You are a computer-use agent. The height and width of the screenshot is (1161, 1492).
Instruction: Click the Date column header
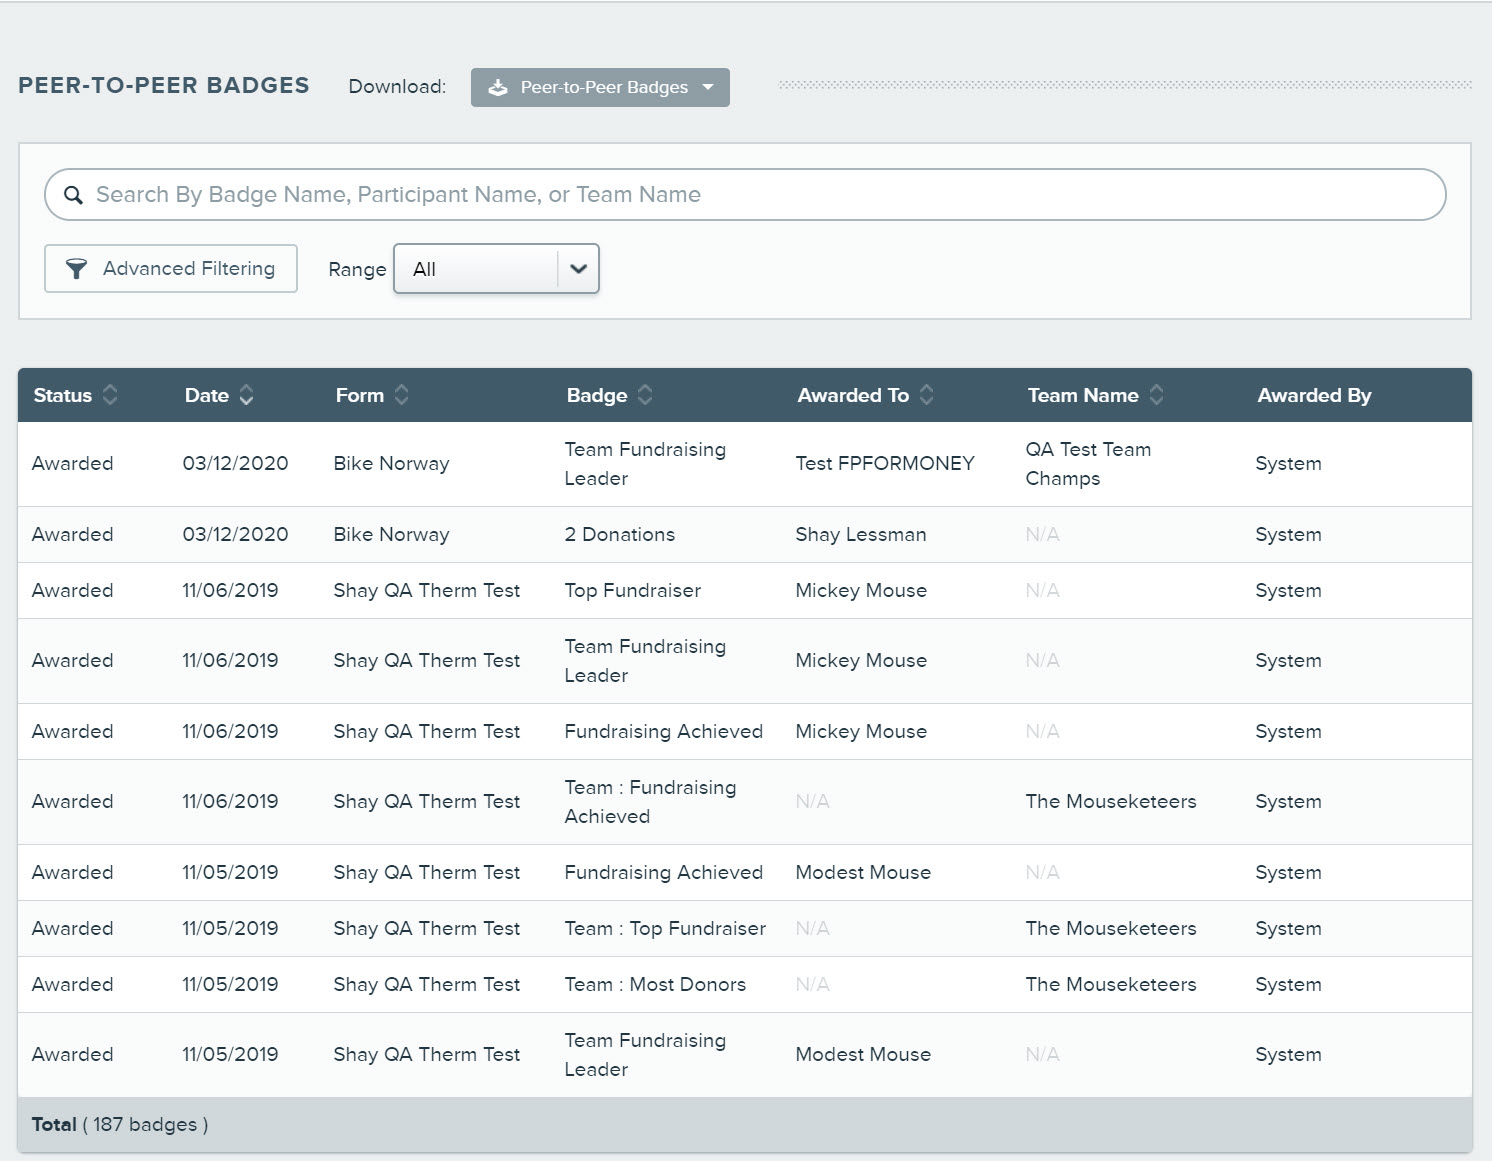coord(207,395)
